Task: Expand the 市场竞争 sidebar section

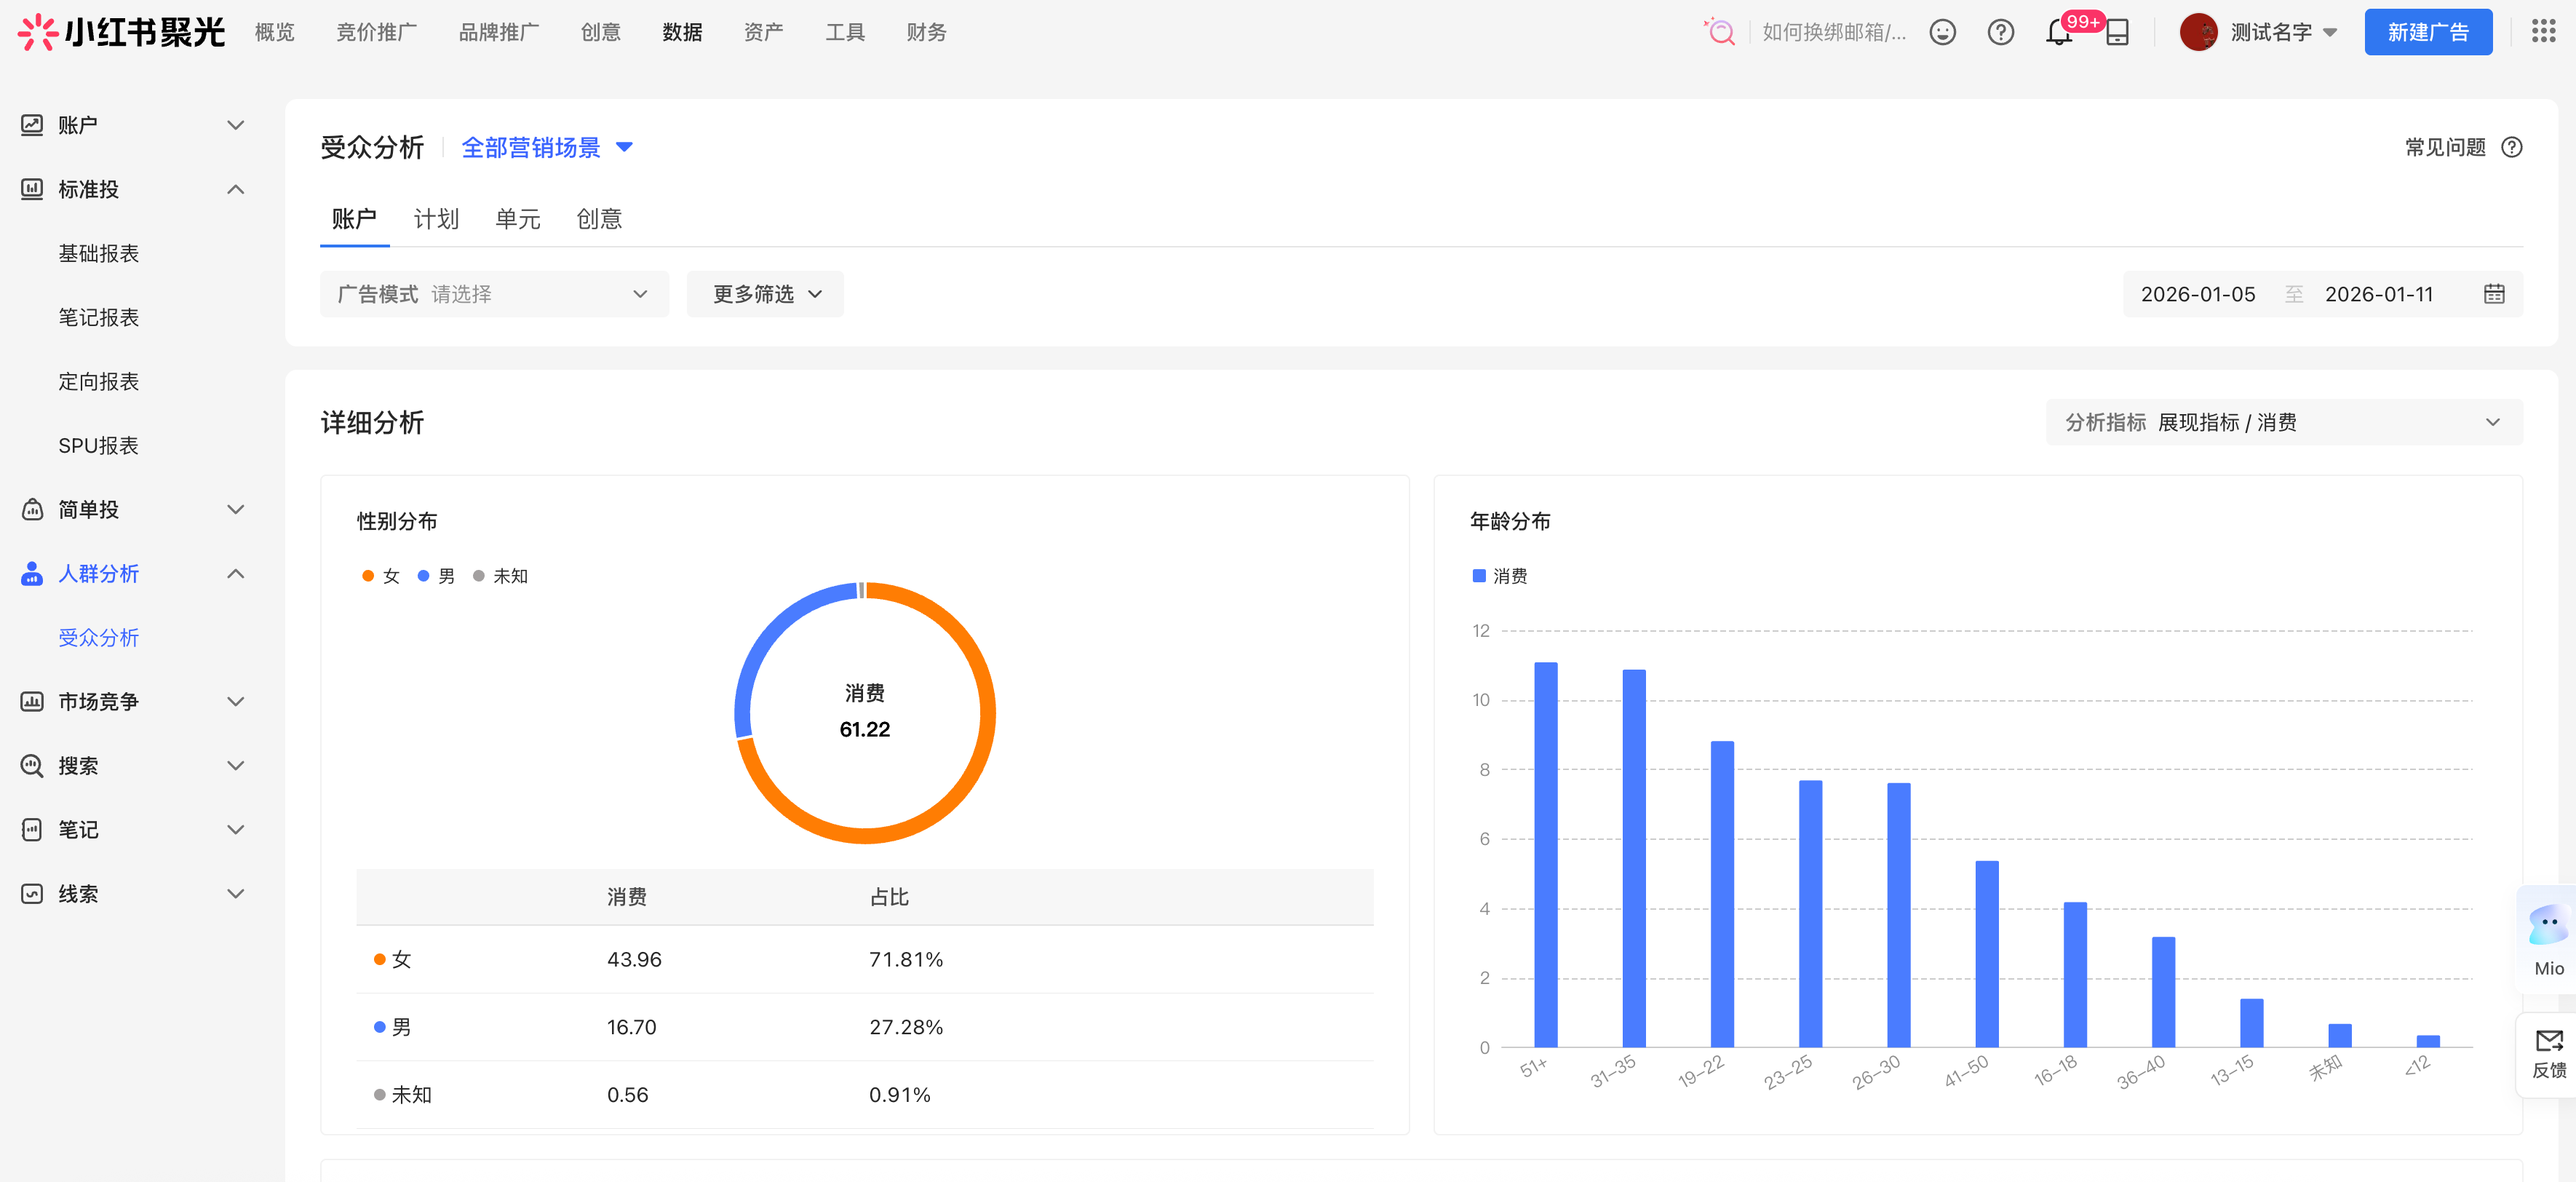Action: click(x=235, y=701)
